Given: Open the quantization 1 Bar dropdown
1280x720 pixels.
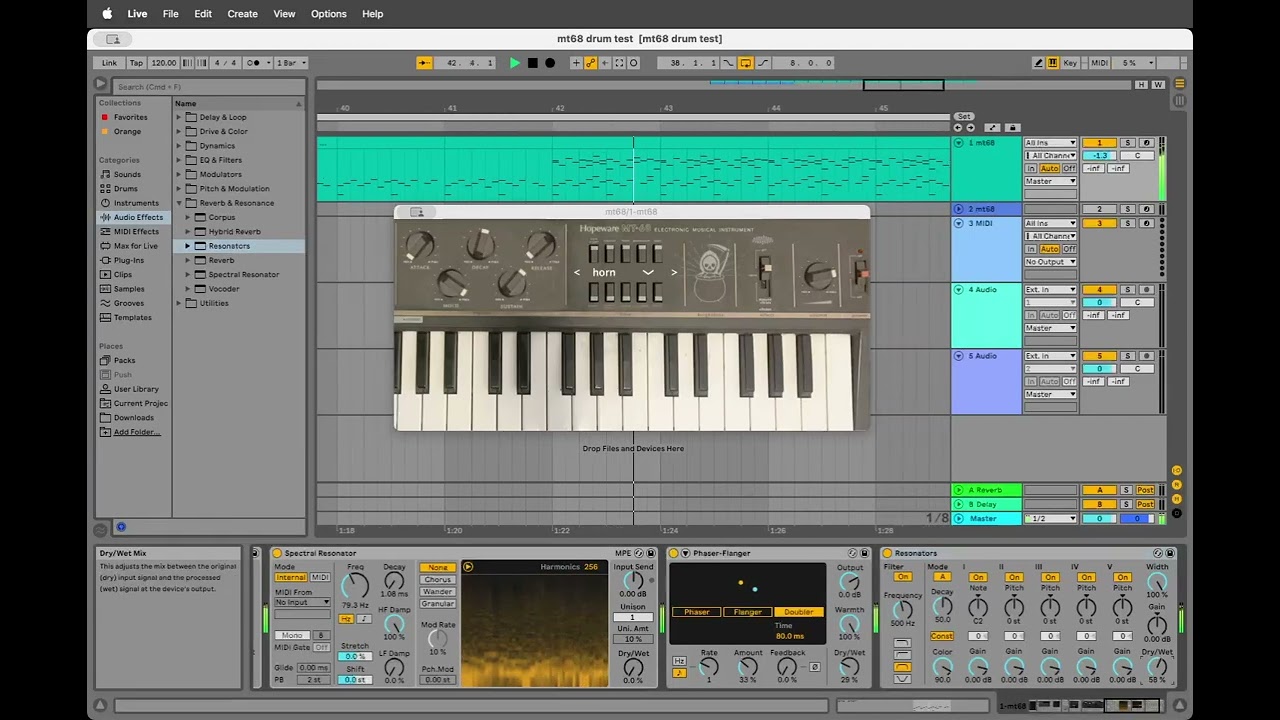Looking at the screenshot, I should point(291,63).
